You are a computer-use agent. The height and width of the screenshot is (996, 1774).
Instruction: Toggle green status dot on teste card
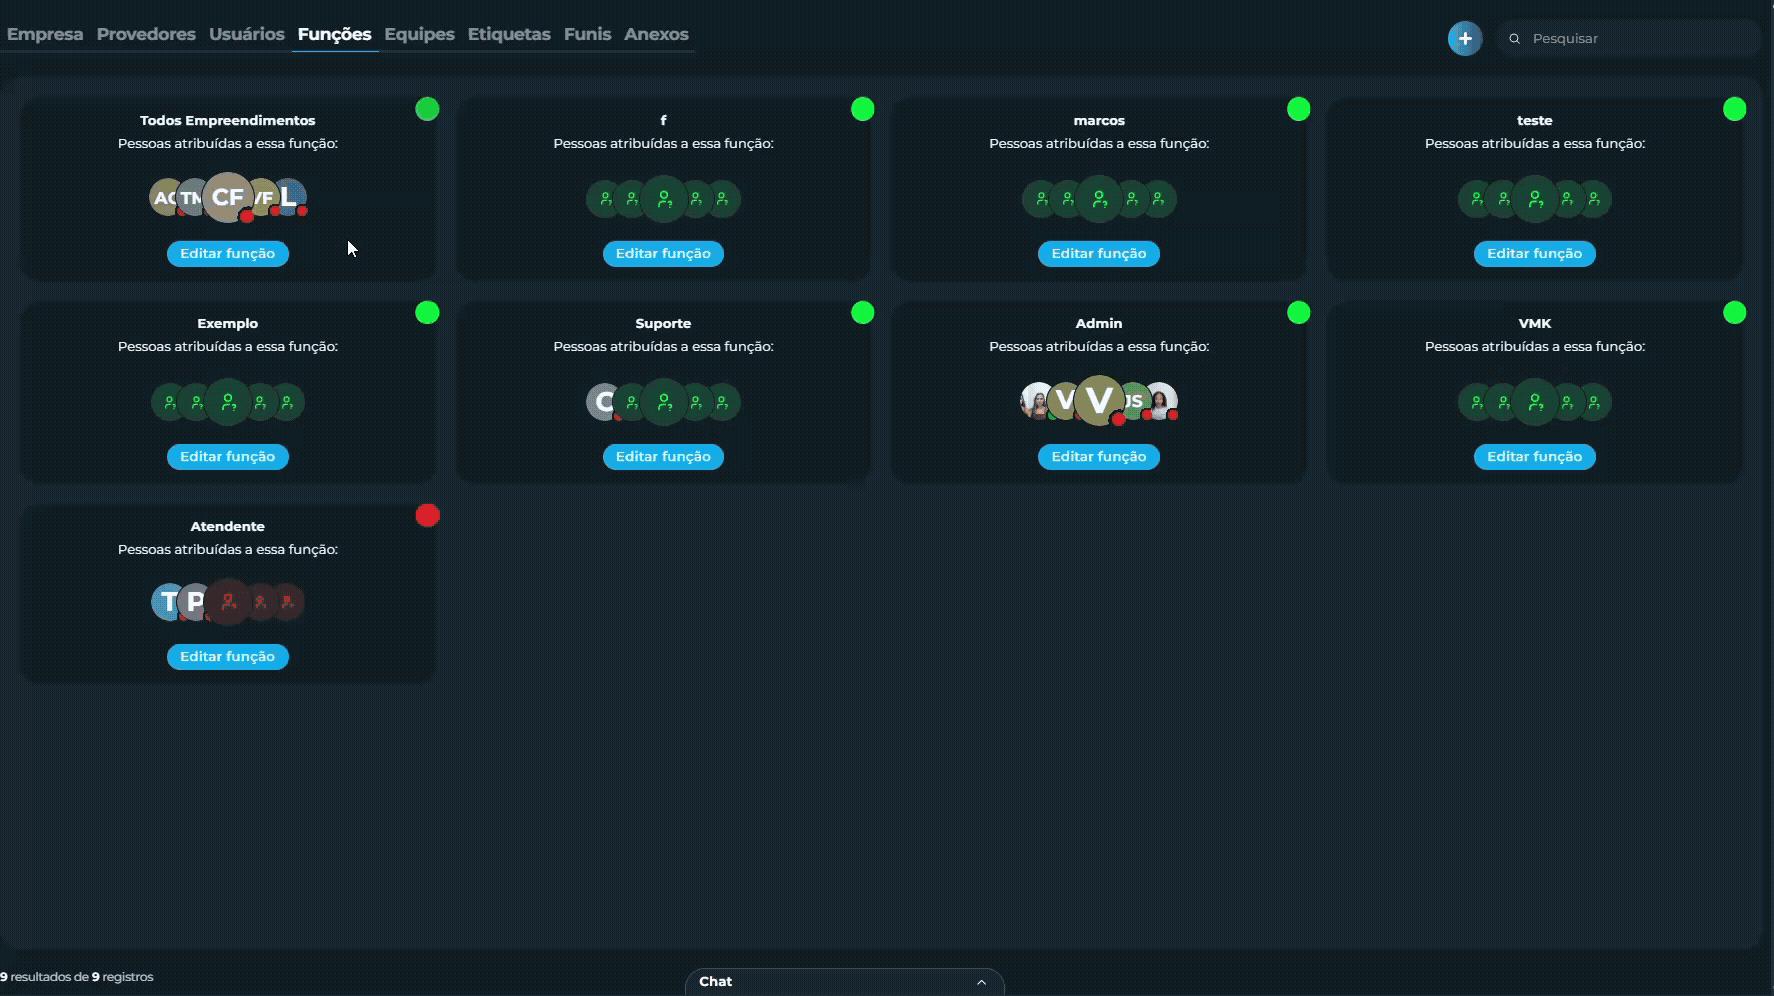click(x=1735, y=109)
